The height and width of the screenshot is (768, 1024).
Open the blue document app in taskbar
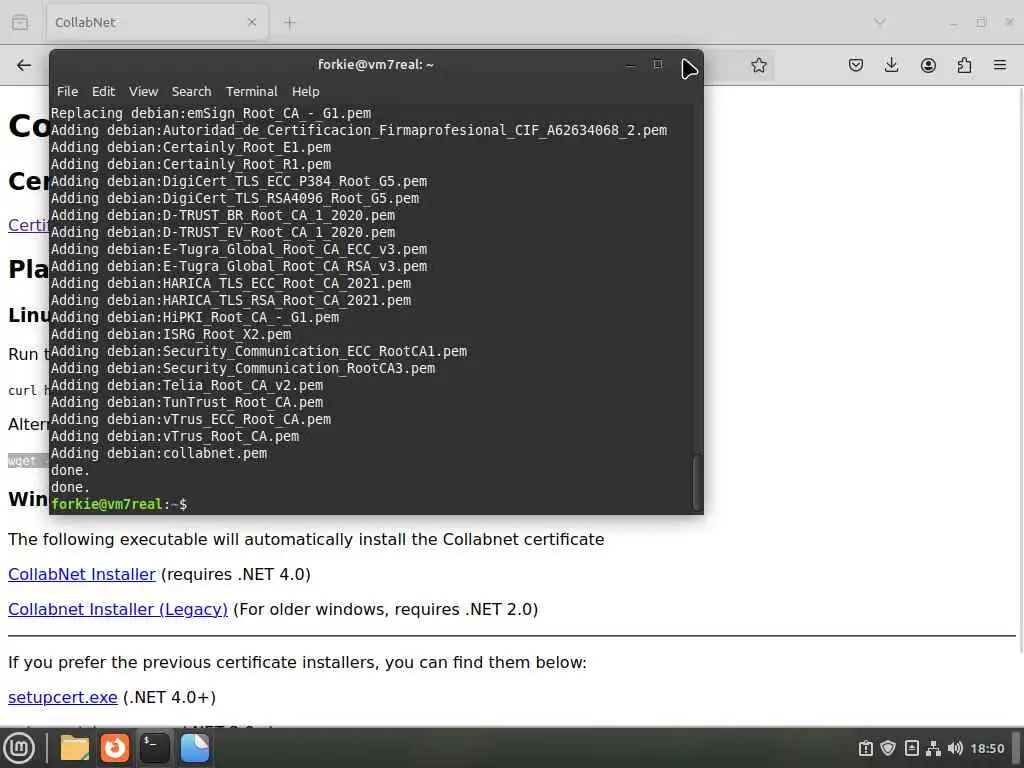(x=195, y=748)
